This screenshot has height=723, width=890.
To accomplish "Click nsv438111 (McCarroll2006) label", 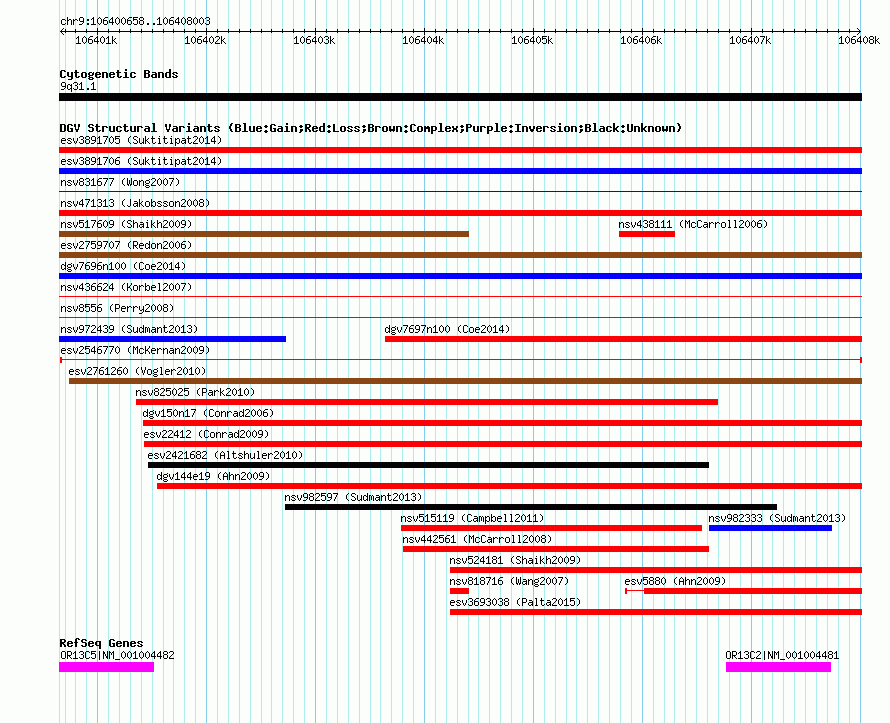I will 693,224.
